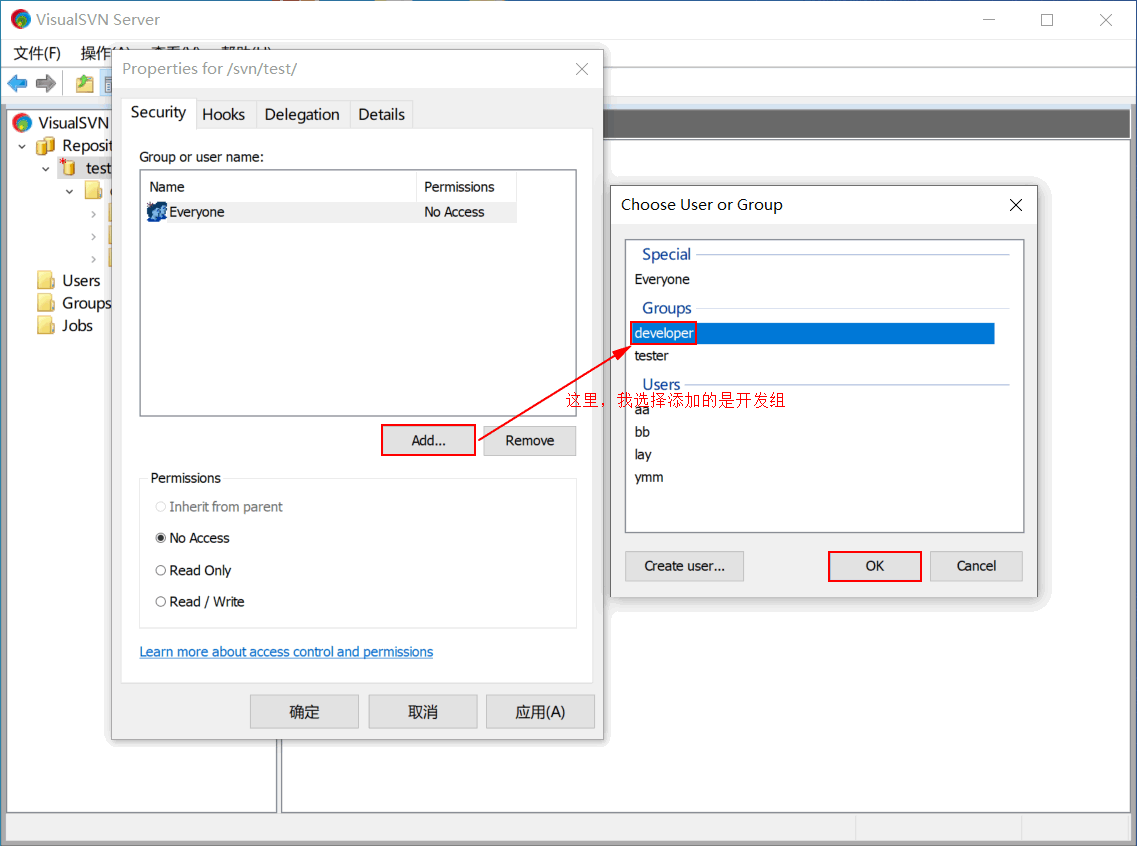Click the test repository icon

(x=68, y=168)
